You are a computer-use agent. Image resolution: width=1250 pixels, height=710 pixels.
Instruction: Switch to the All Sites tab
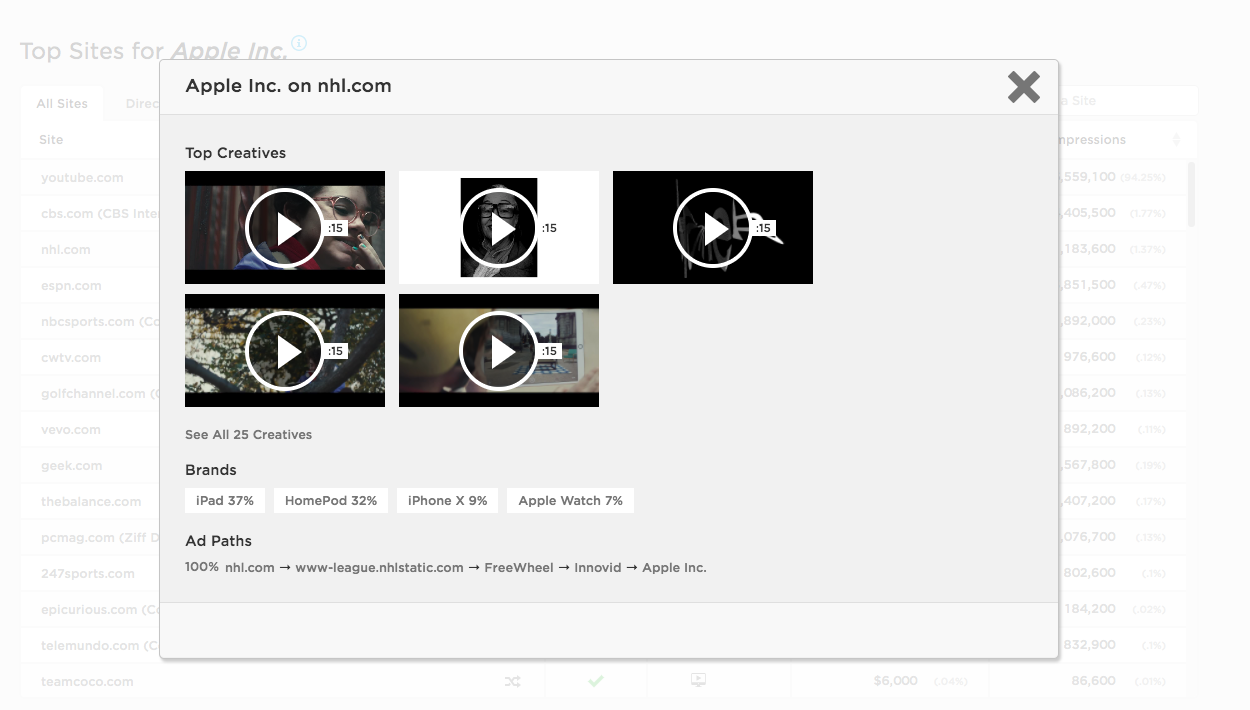tap(62, 104)
